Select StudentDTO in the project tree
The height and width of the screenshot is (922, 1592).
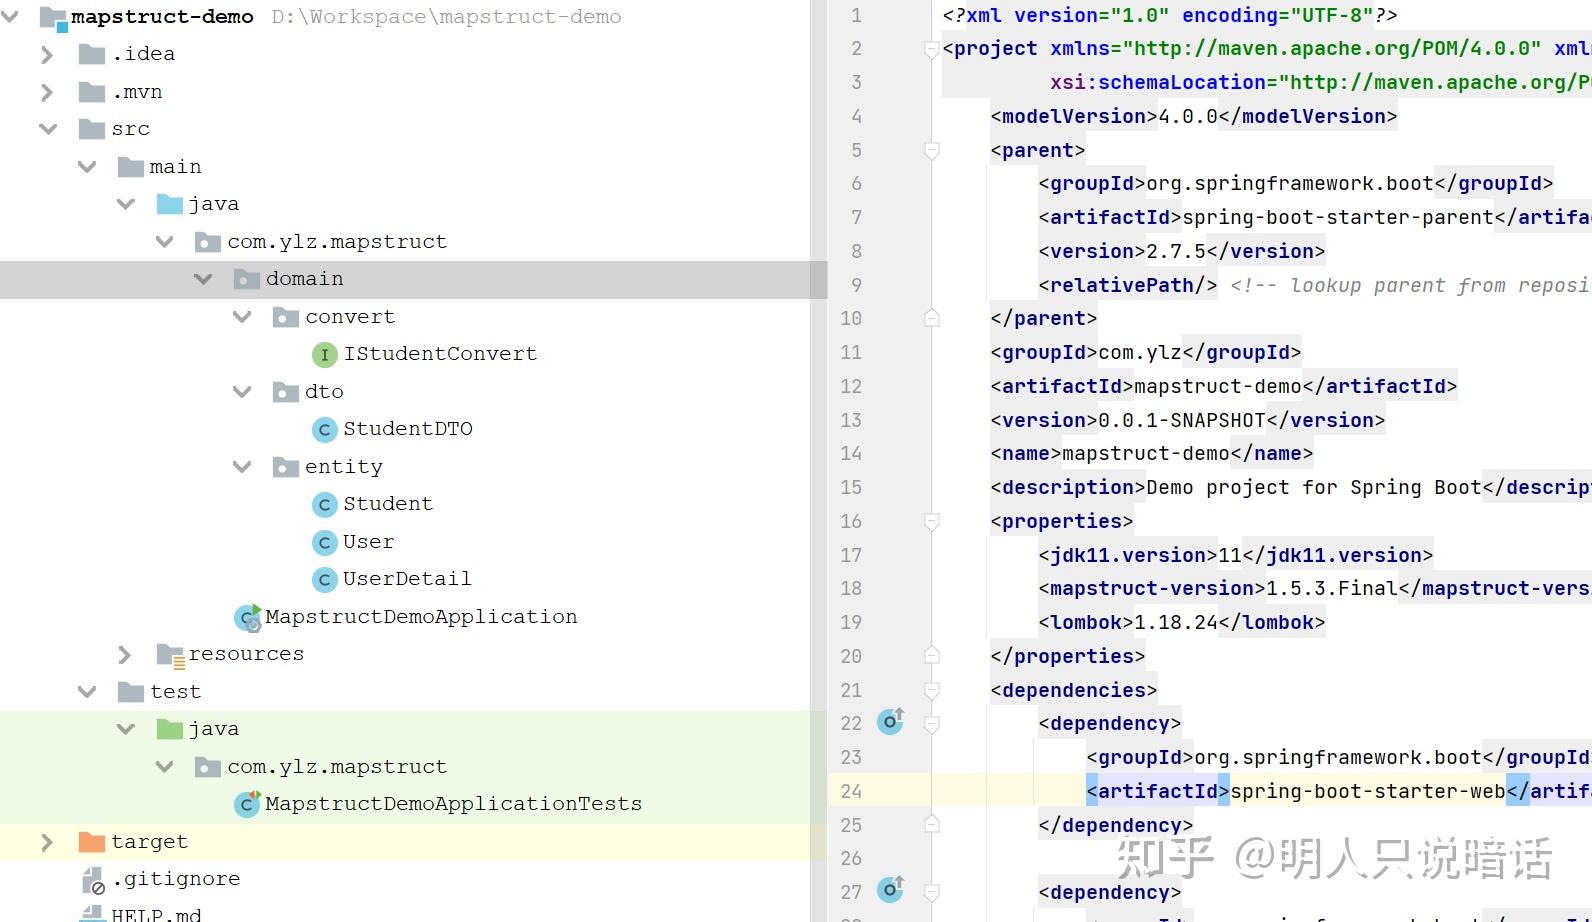tap(408, 429)
